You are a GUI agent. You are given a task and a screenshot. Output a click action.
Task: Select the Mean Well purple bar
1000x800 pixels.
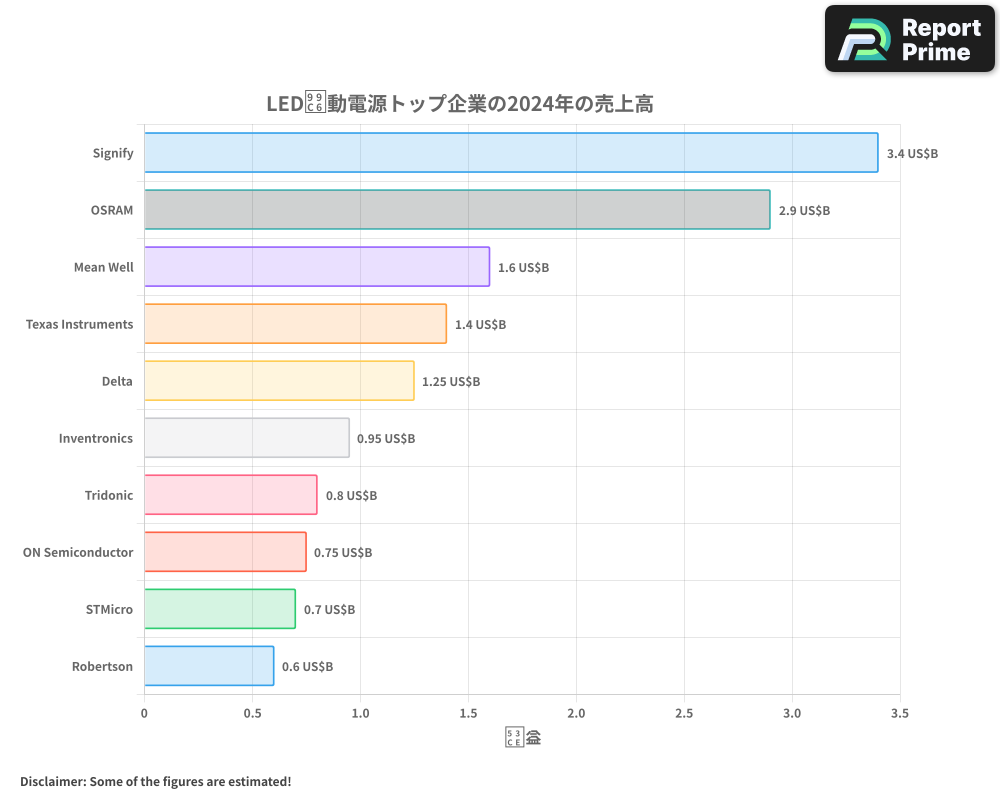315,267
